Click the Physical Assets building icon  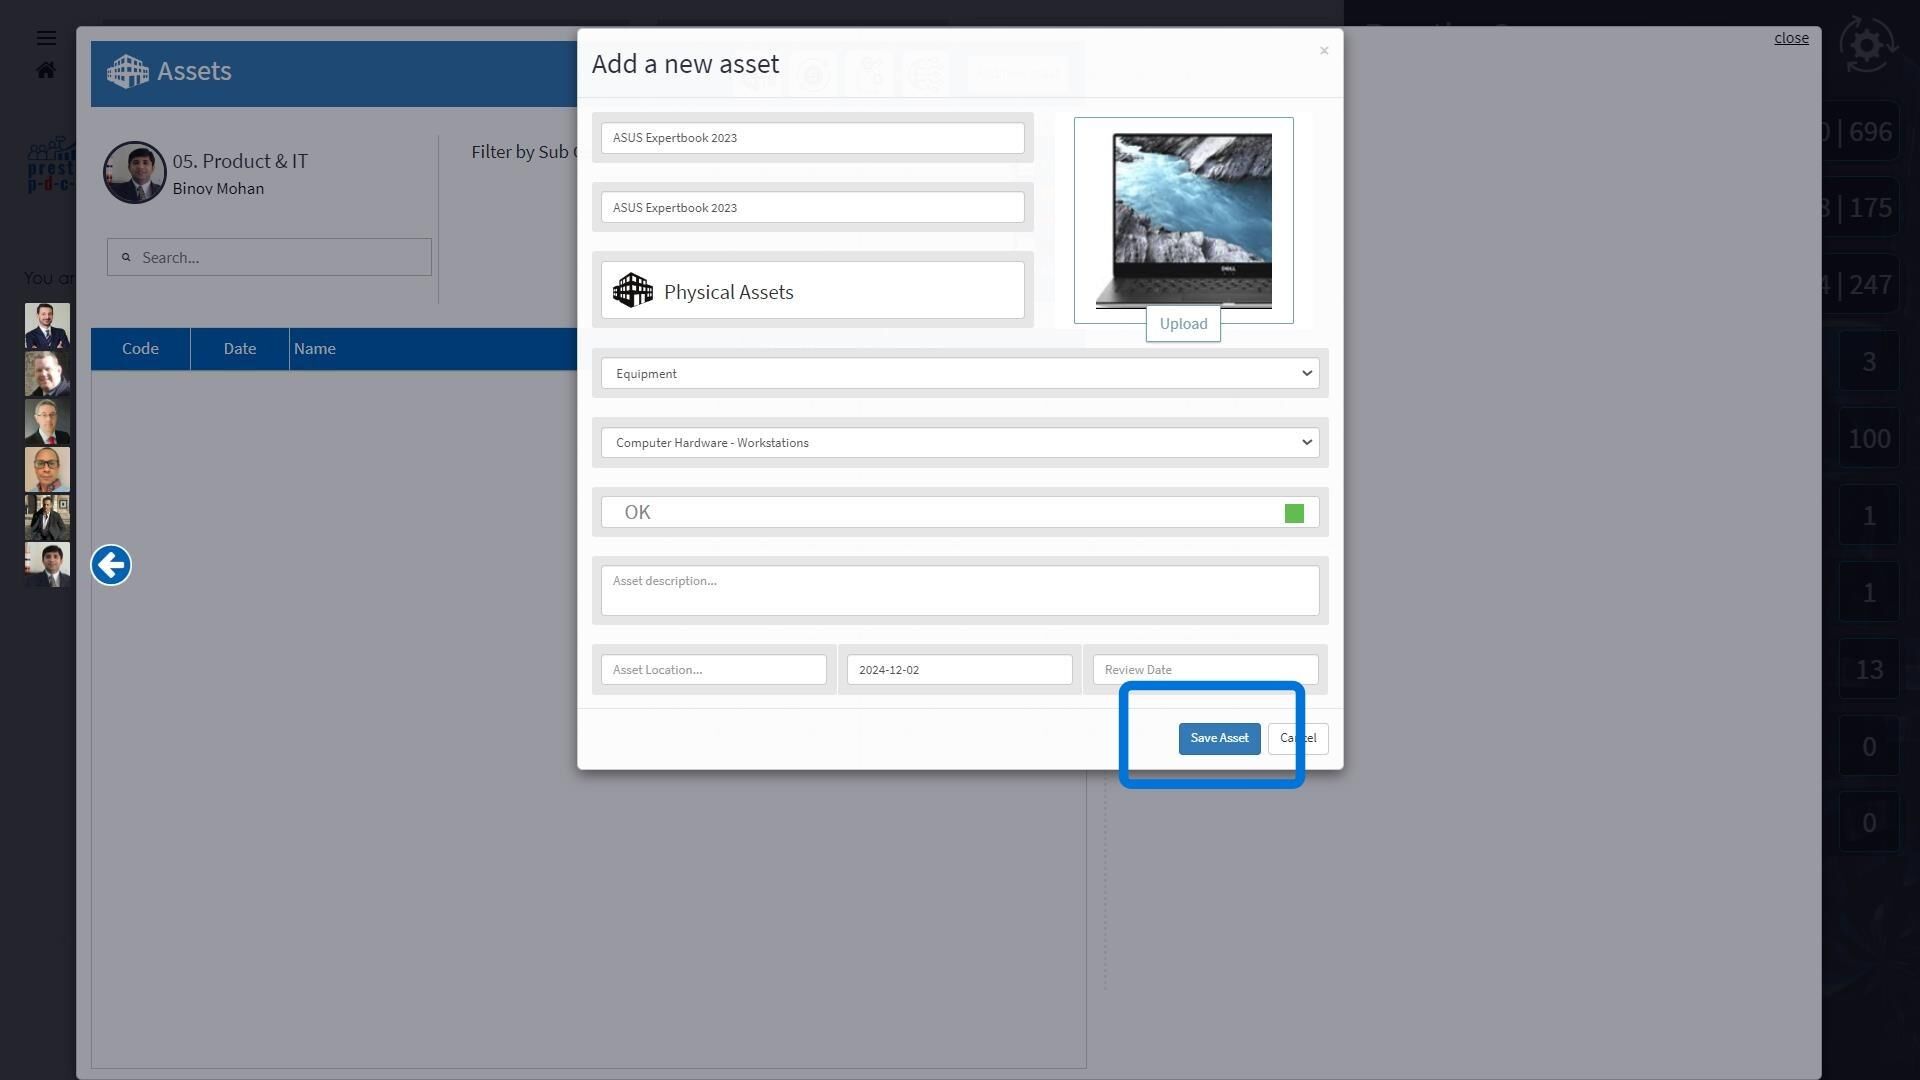633,291
